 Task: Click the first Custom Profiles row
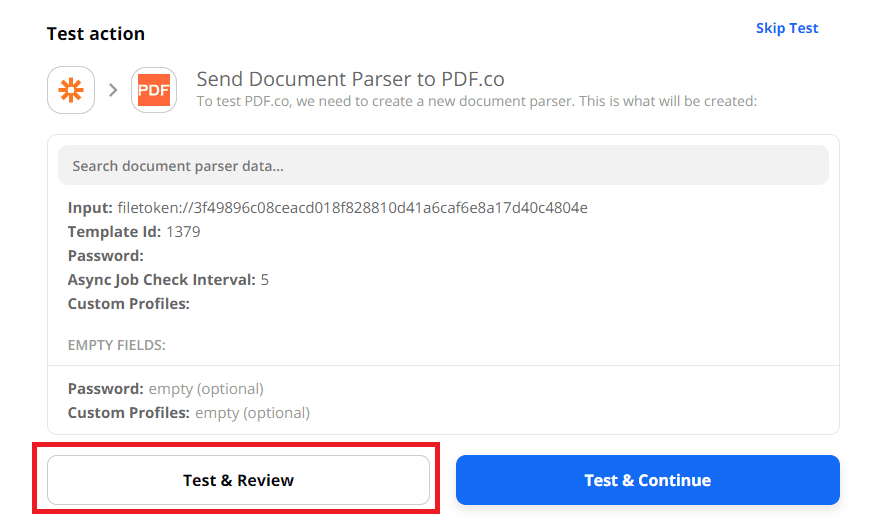pyautogui.click(x=129, y=304)
